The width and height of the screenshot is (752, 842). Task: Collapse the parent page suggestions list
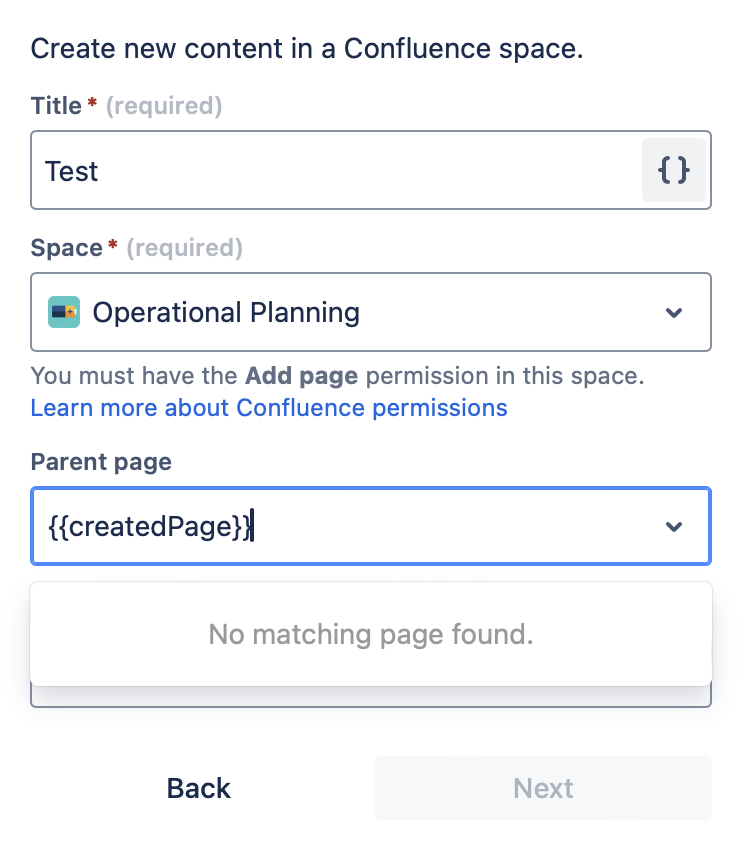(x=674, y=526)
